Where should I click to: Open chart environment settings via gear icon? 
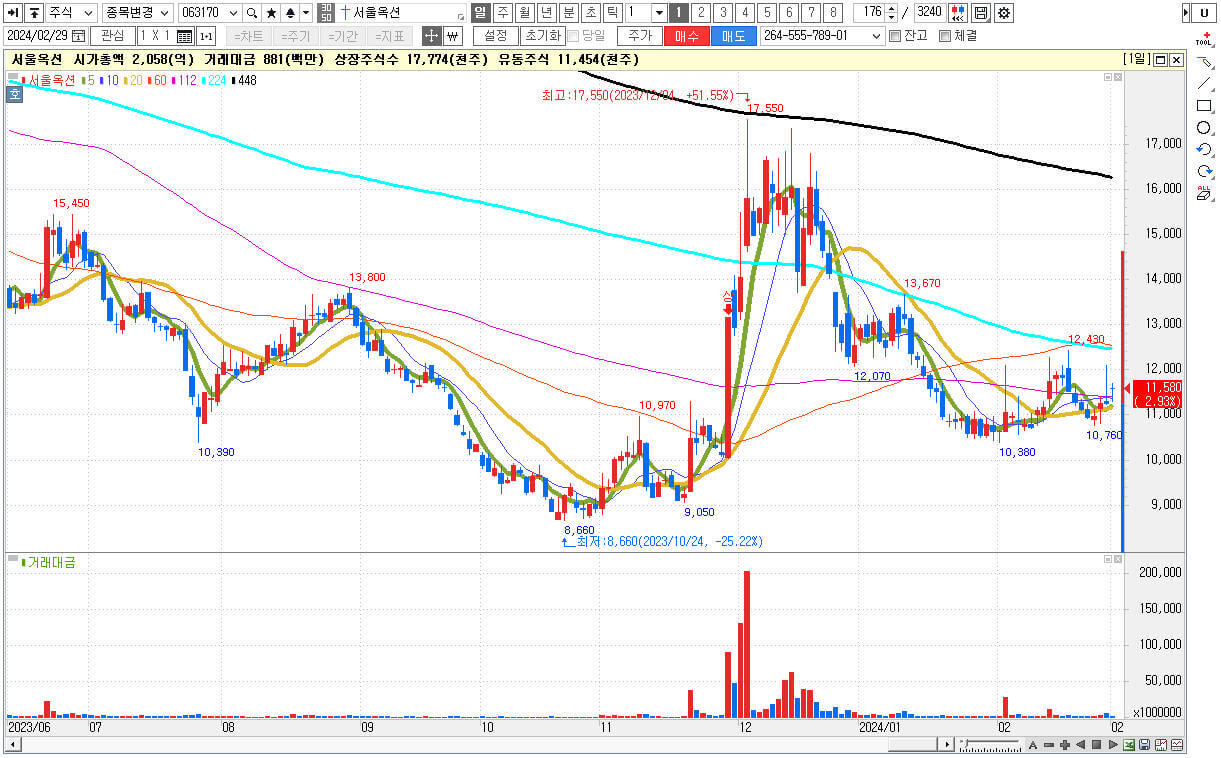pos(1005,13)
